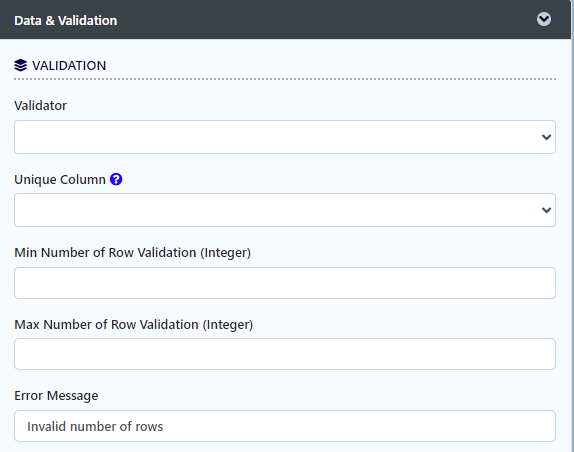The height and width of the screenshot is (452, 574).
Task: Collapse the Data & Validation section chevron
Action: click(544, 19)
